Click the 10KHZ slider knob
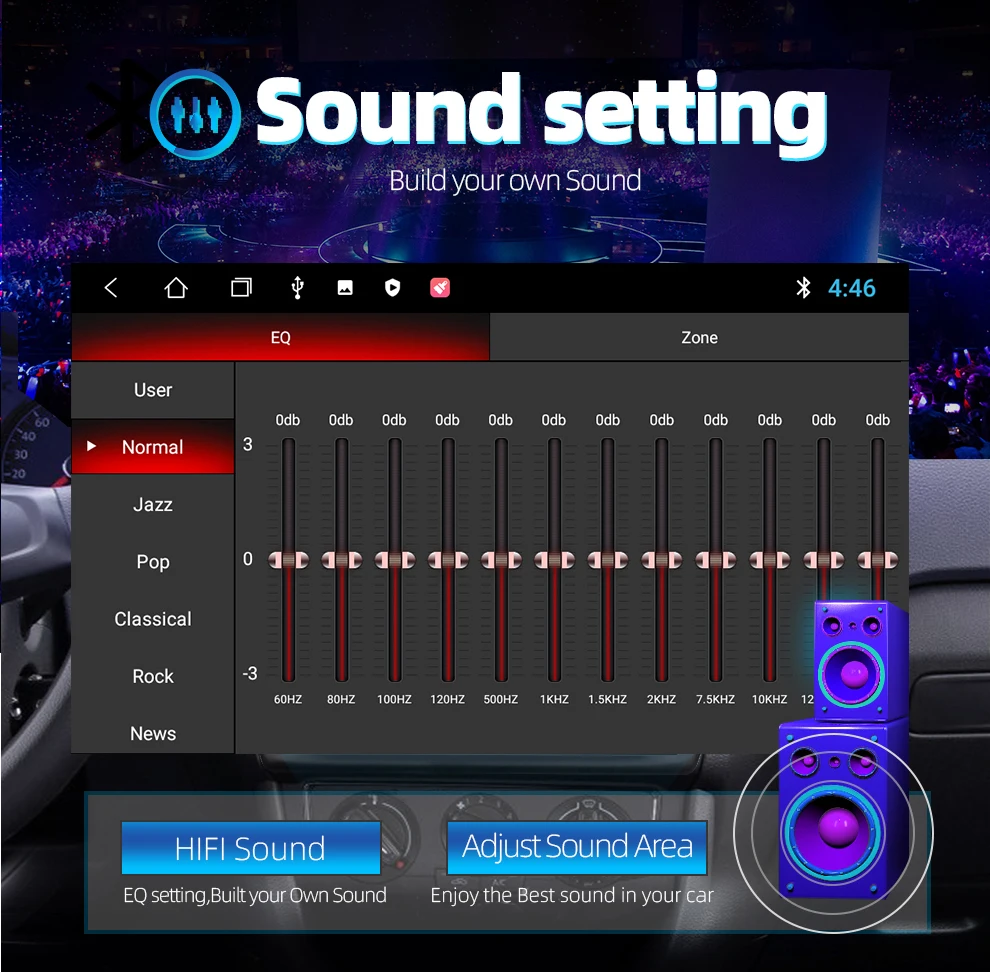Viewport: 990px width, 972px height. 770,560
